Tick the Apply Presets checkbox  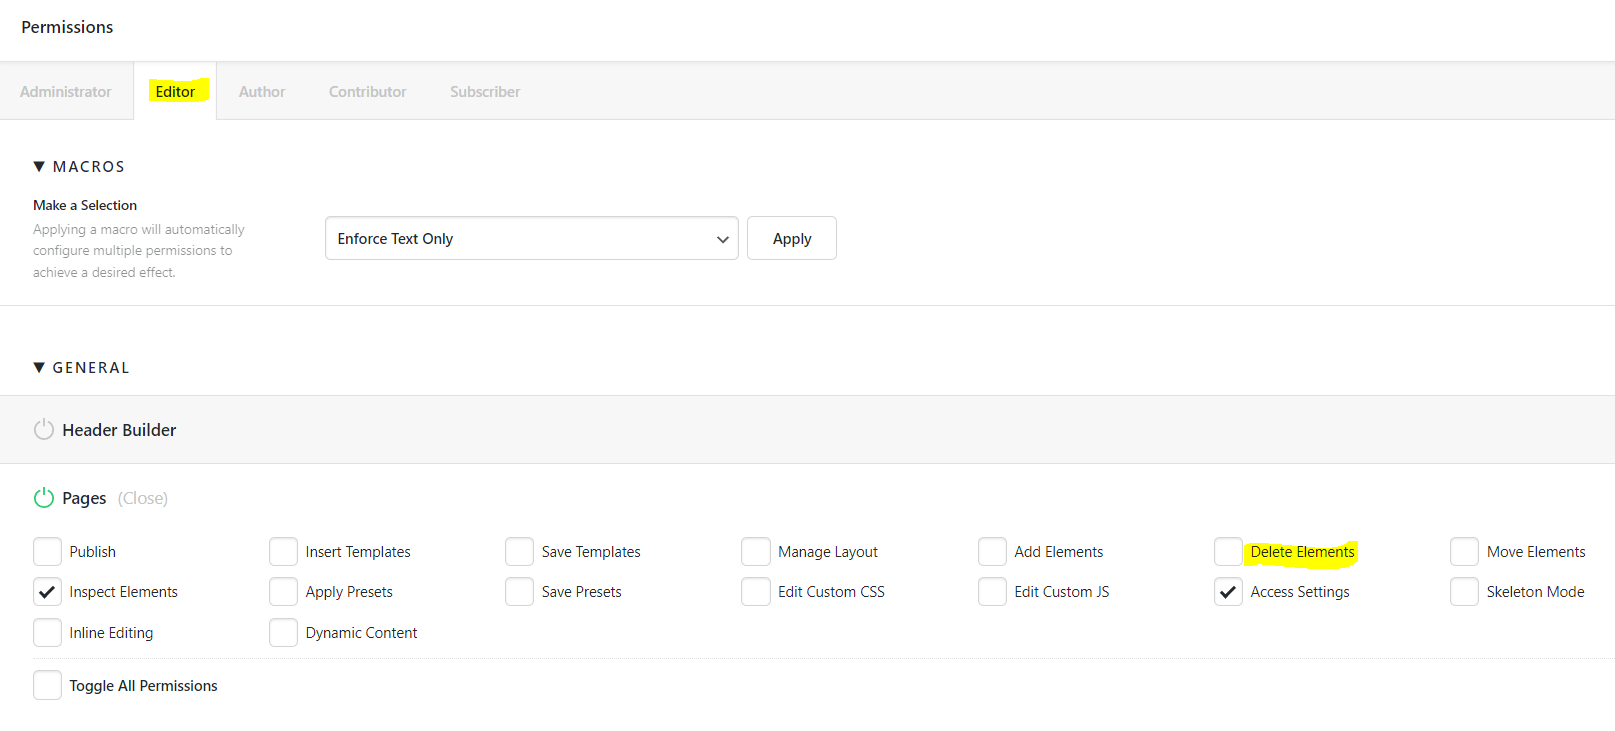coord(283,591)
